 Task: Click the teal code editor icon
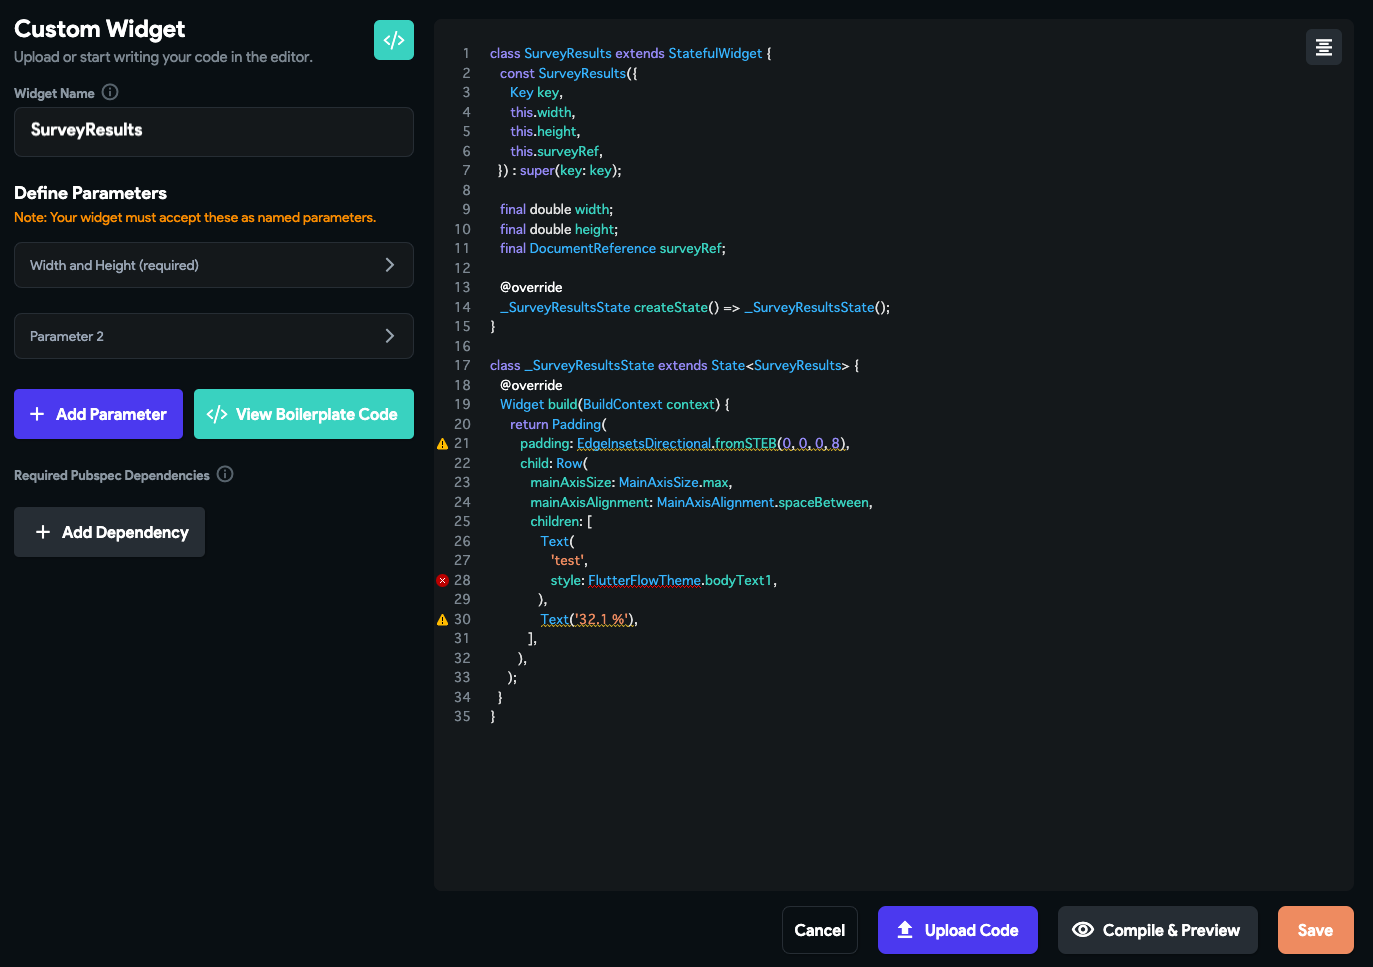coord(393,40)
